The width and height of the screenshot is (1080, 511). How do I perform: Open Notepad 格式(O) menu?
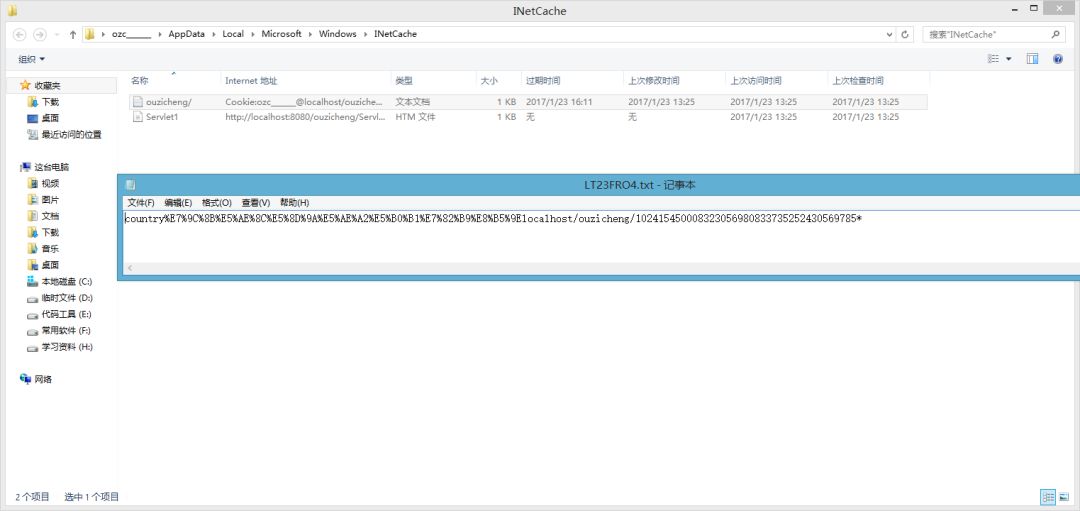click(216, 203)
